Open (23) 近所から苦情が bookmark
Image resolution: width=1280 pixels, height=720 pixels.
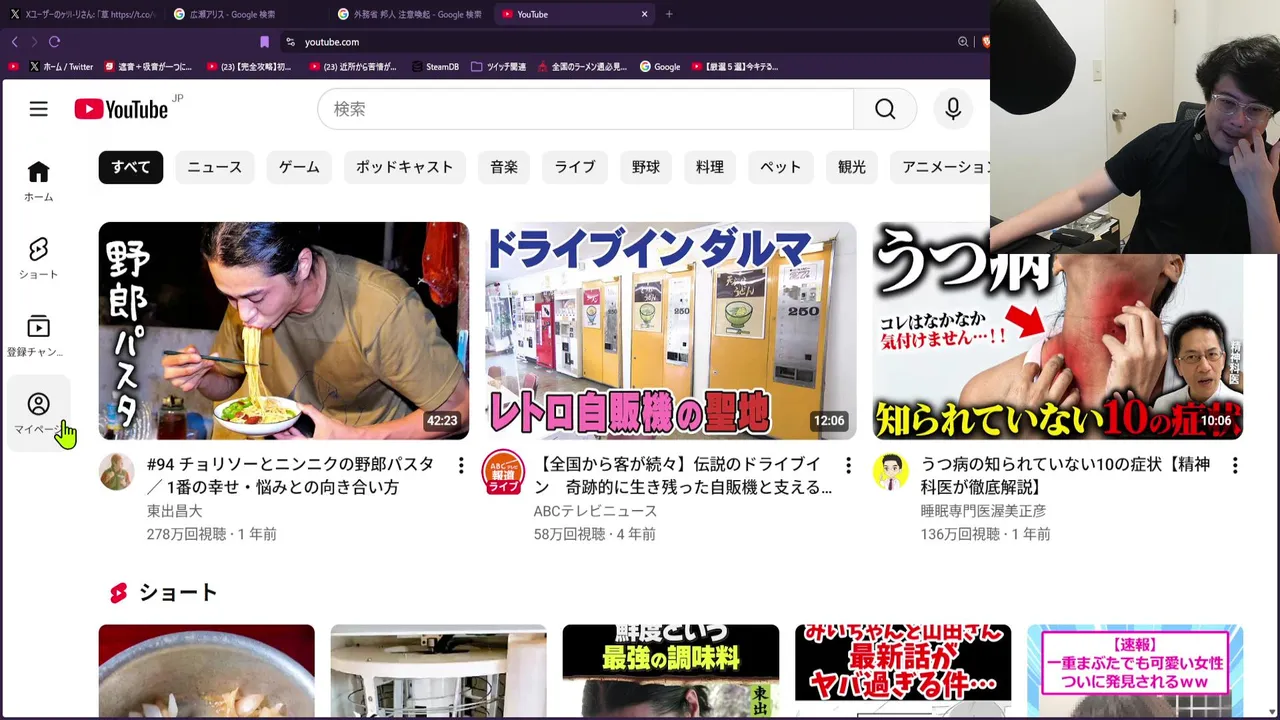[x=353, y=67]
